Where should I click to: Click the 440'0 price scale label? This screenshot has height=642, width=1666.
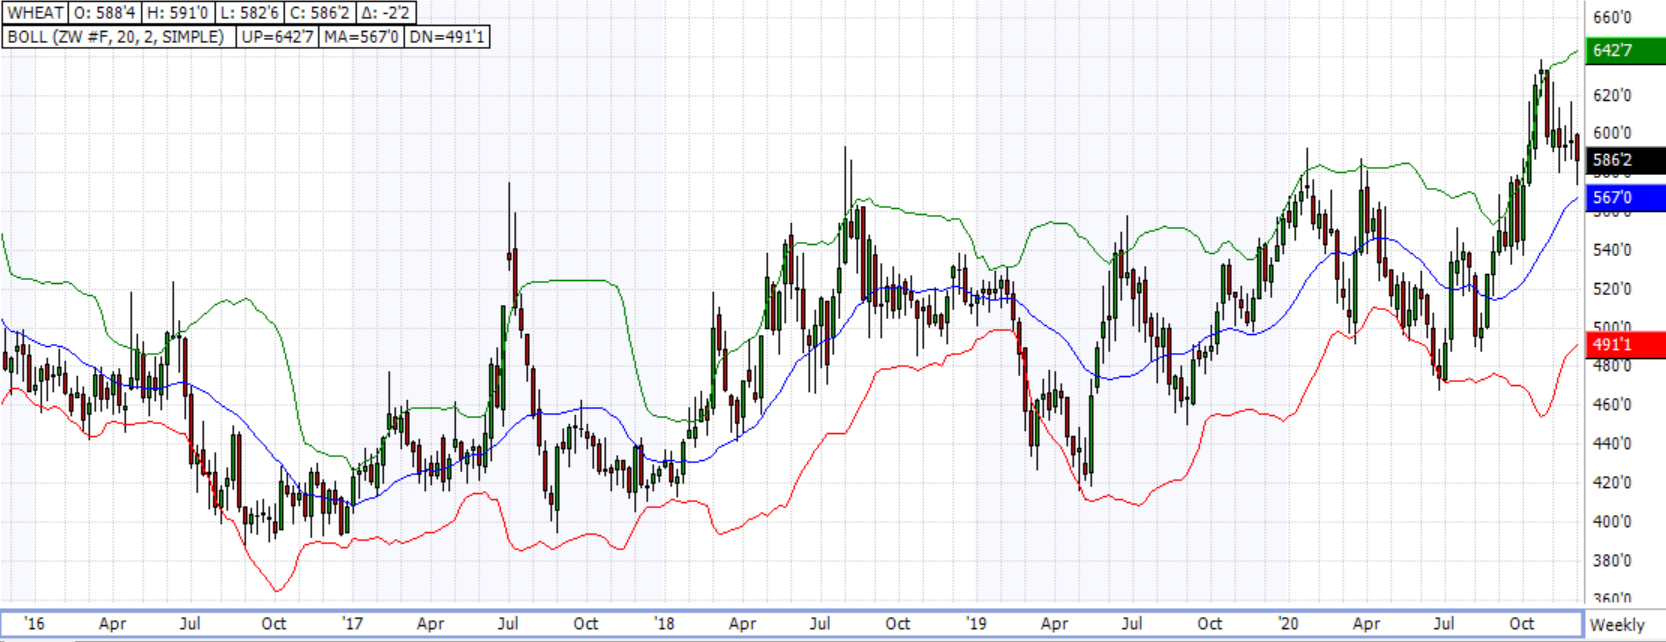pyautogui.click(x=1612, y=443)
